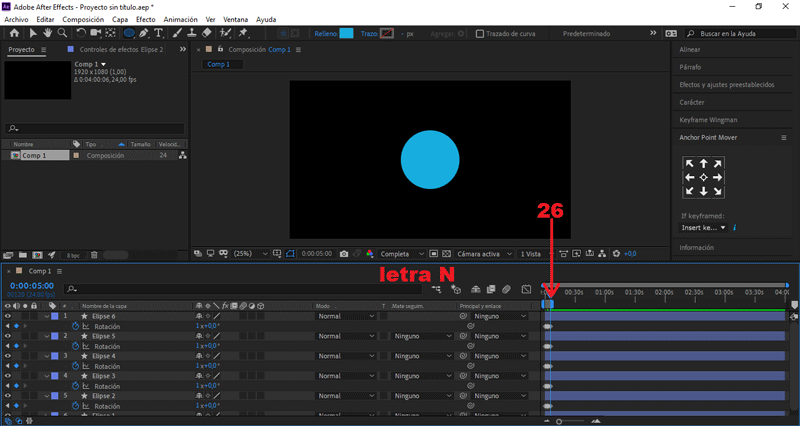Open the Cámara activa view dropdown
This screenshot has height=426, width=800.
(x=483, y=254)
